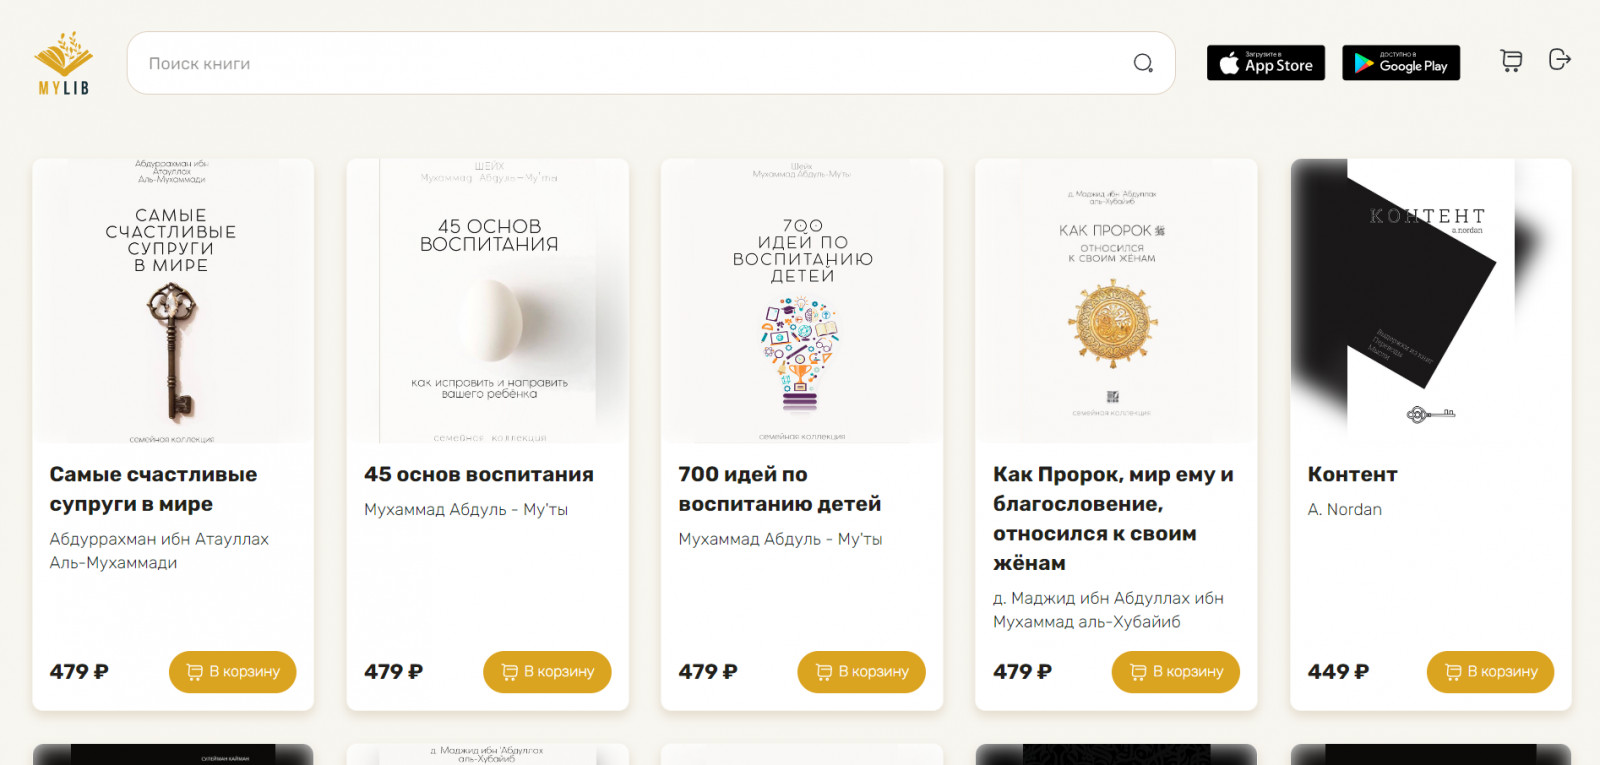Screen dimensions: 1600x765
Task: Open the key cover book thumbnail
Action: pyautogui.click(x=172, y=301)
